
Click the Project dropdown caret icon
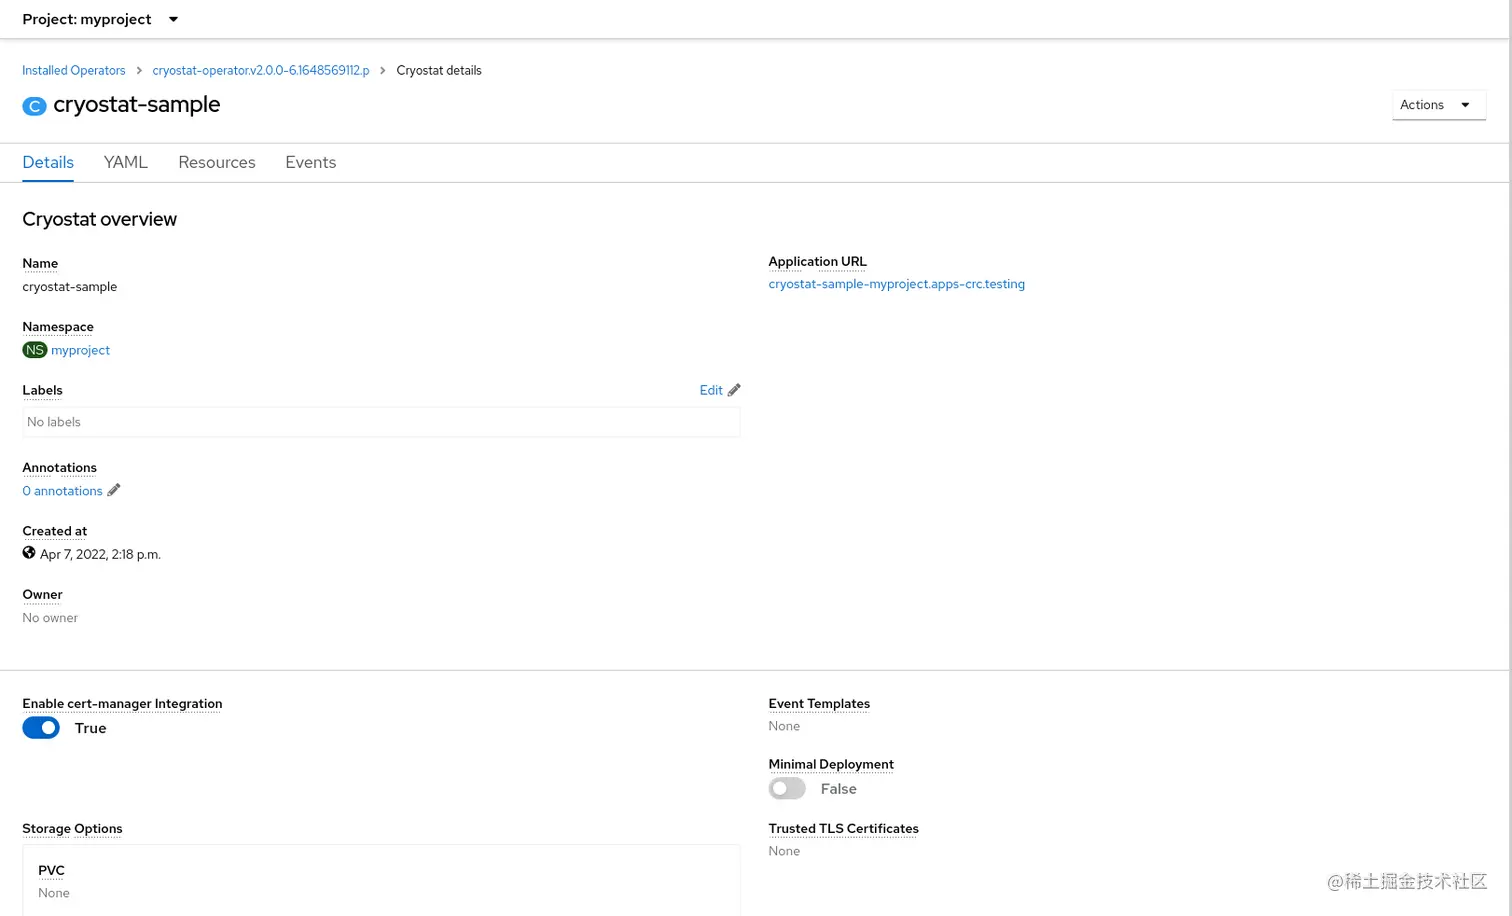[x=173, y=19]
